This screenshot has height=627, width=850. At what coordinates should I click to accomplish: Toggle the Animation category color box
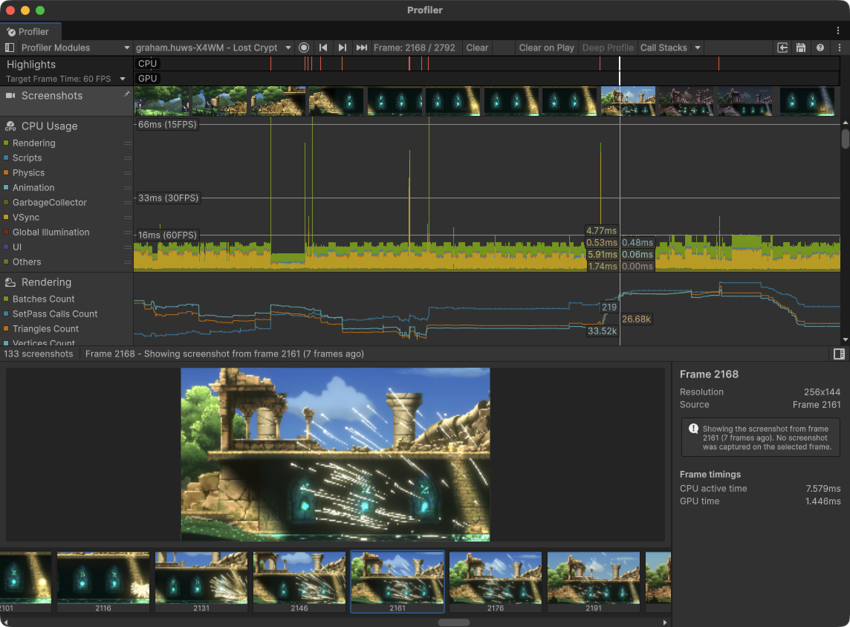(x=6, y=188)
